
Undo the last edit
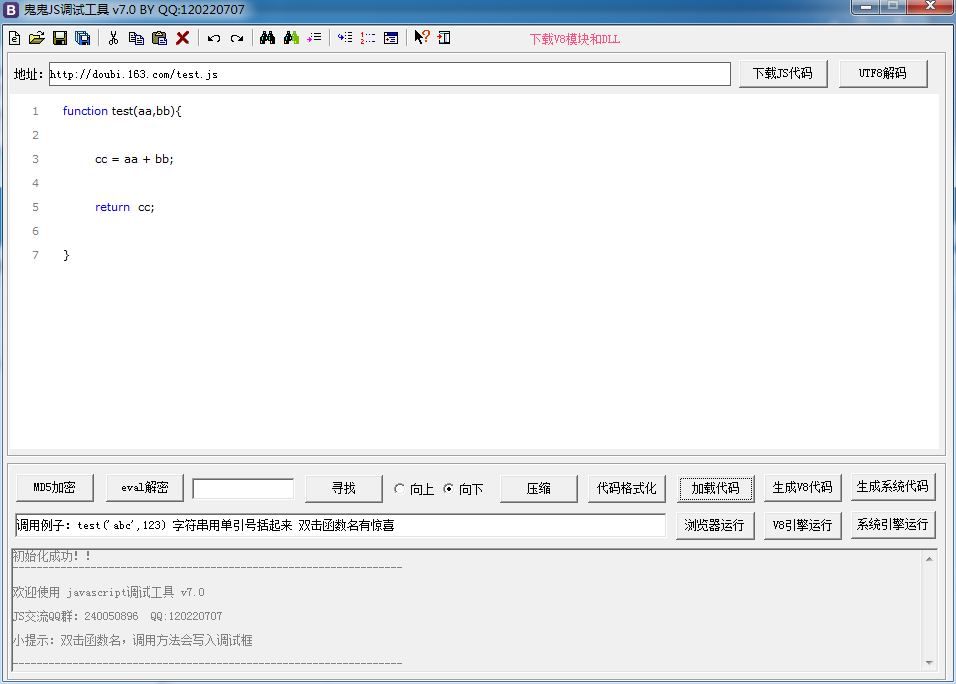(213, 38)
